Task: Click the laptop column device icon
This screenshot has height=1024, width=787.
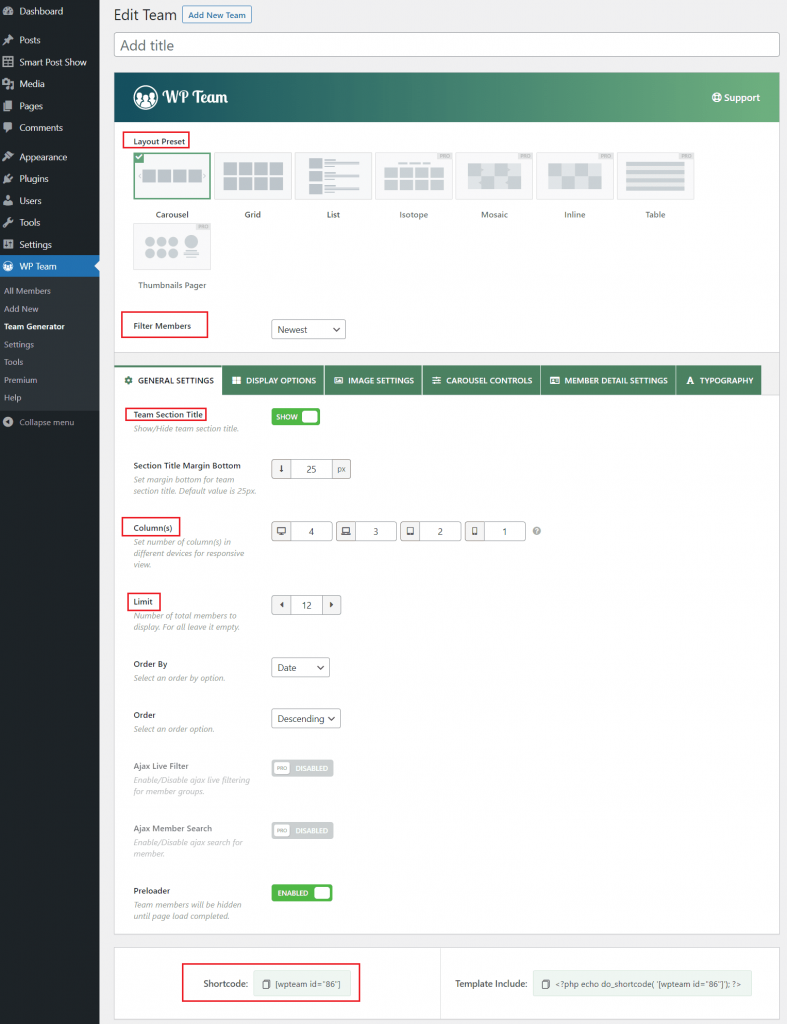Action: coord(346,531)
